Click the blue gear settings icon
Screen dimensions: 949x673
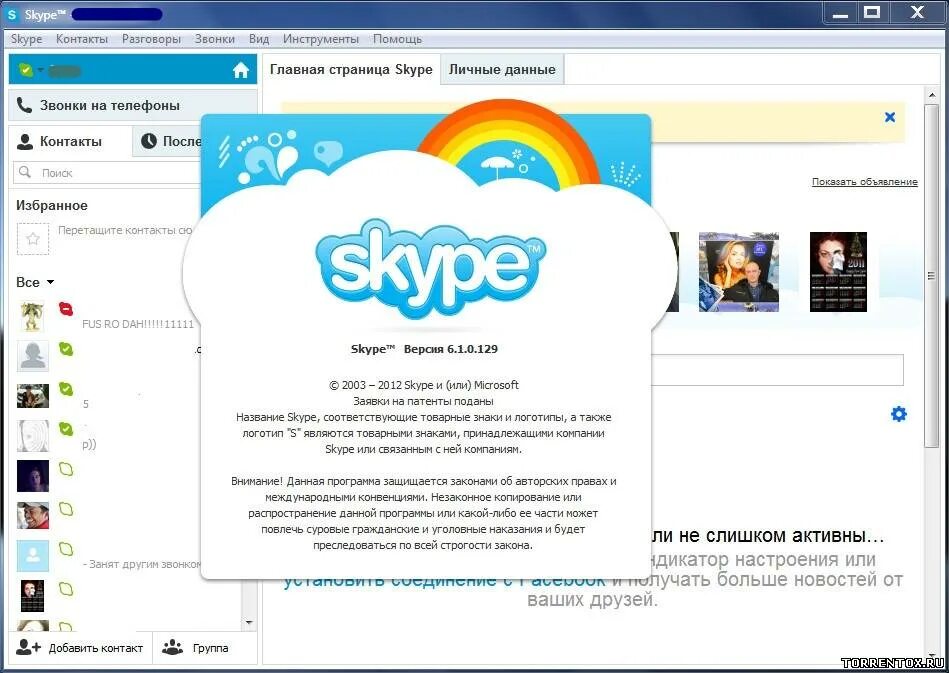coord(899,414)
